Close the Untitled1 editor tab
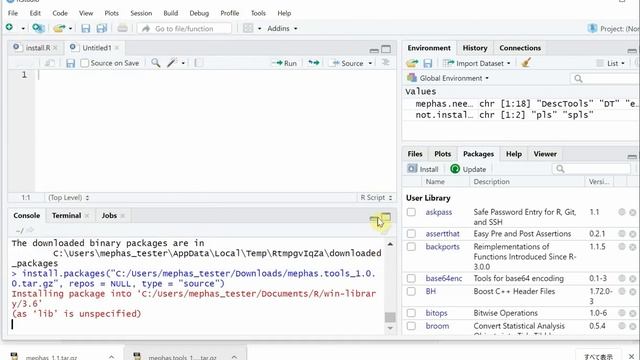 tap(117, 48)
